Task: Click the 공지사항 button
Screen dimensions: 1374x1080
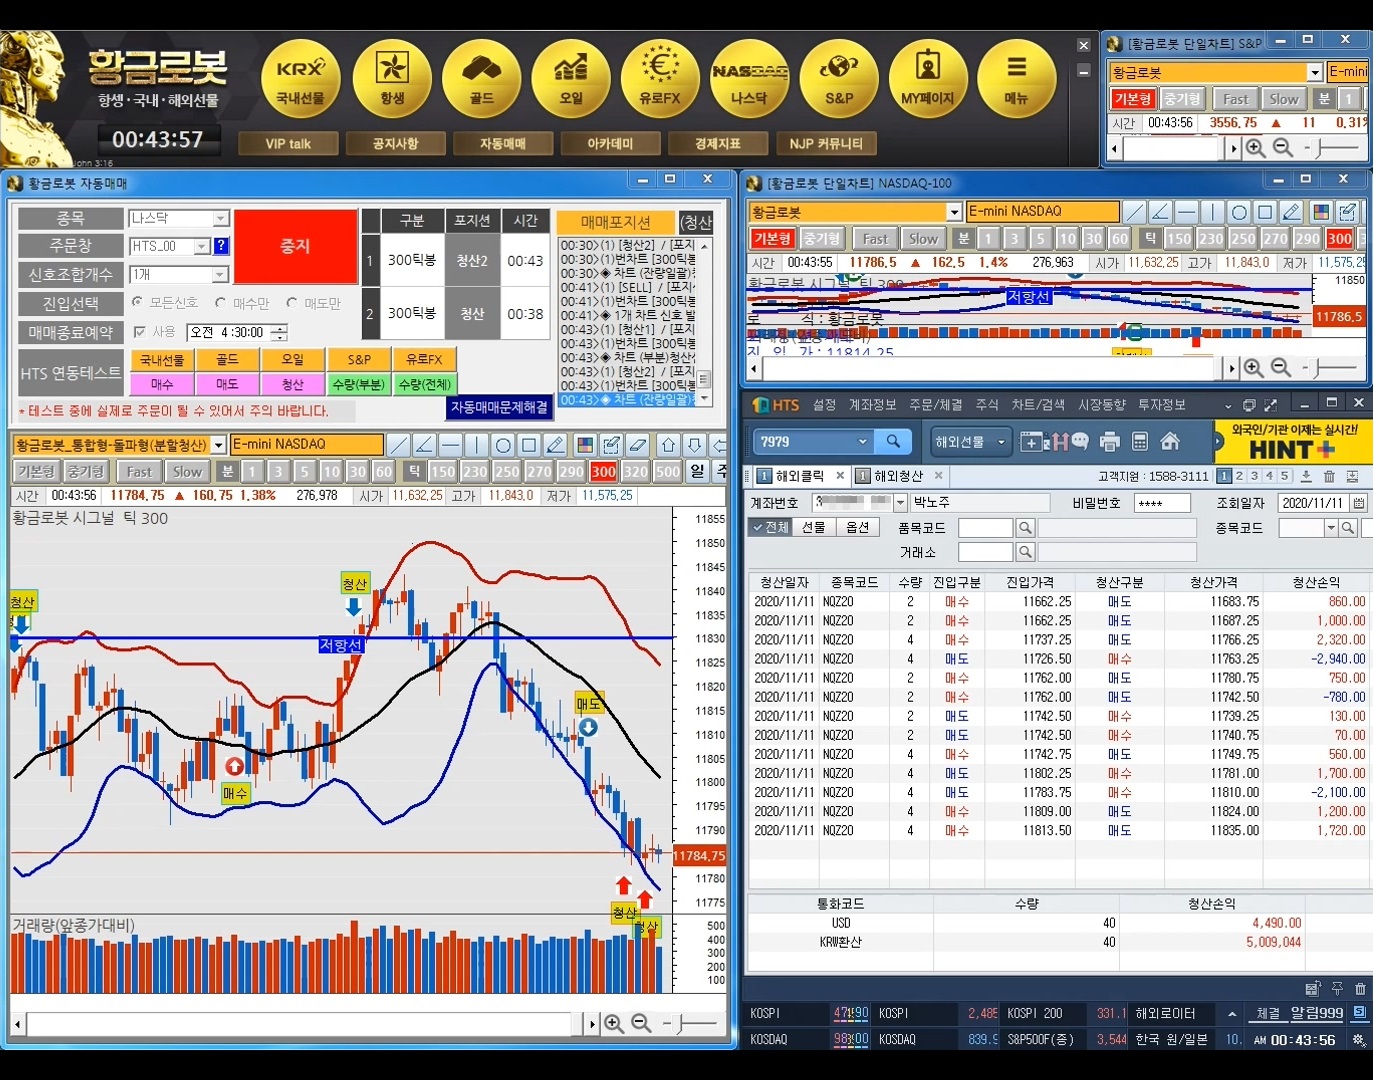Action: coord(395,144)
